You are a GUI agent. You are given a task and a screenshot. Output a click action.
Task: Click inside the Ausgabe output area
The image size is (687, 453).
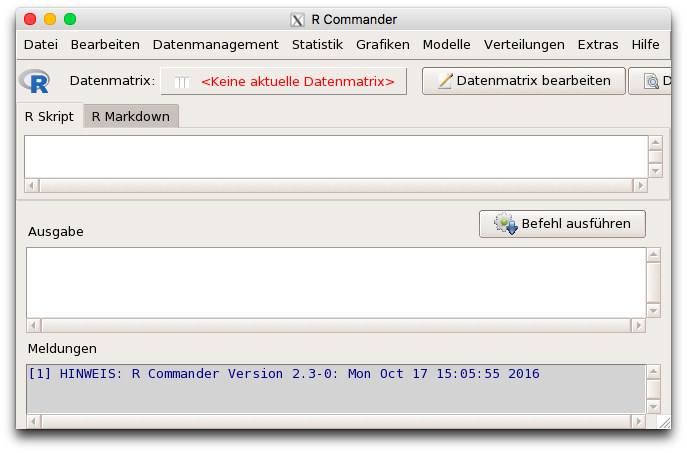tap(336, 283)
